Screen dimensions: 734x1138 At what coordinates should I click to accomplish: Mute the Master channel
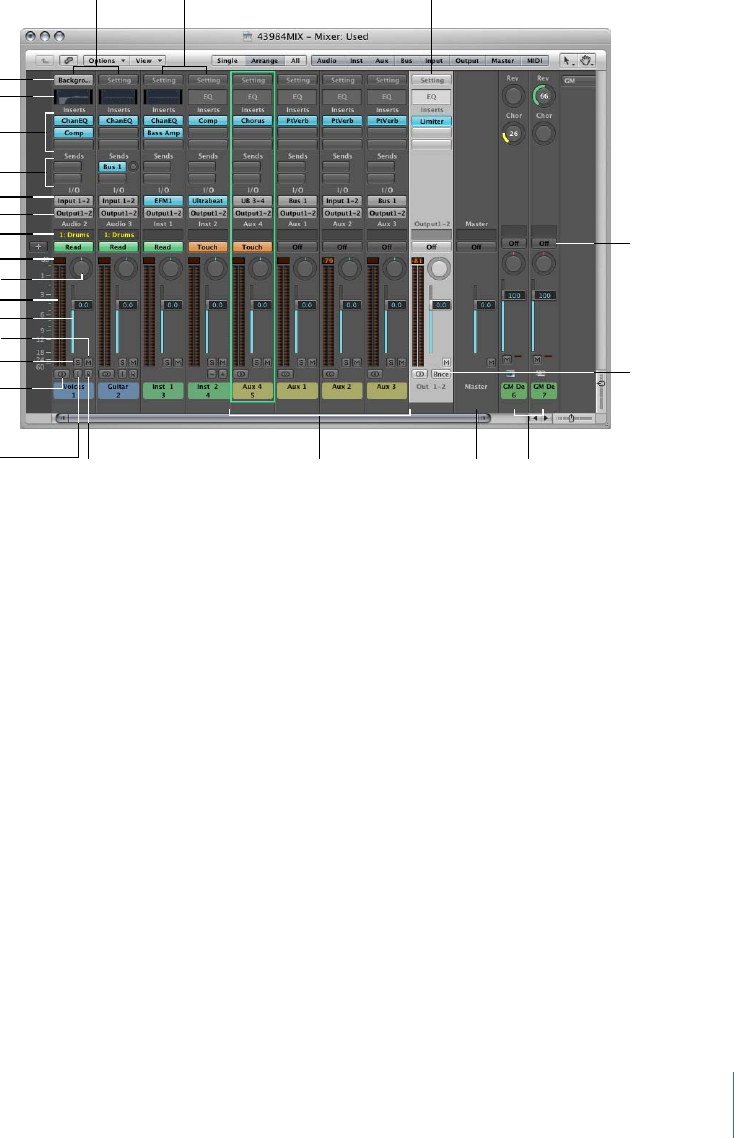pyautogui.click(x=492, y=362)
